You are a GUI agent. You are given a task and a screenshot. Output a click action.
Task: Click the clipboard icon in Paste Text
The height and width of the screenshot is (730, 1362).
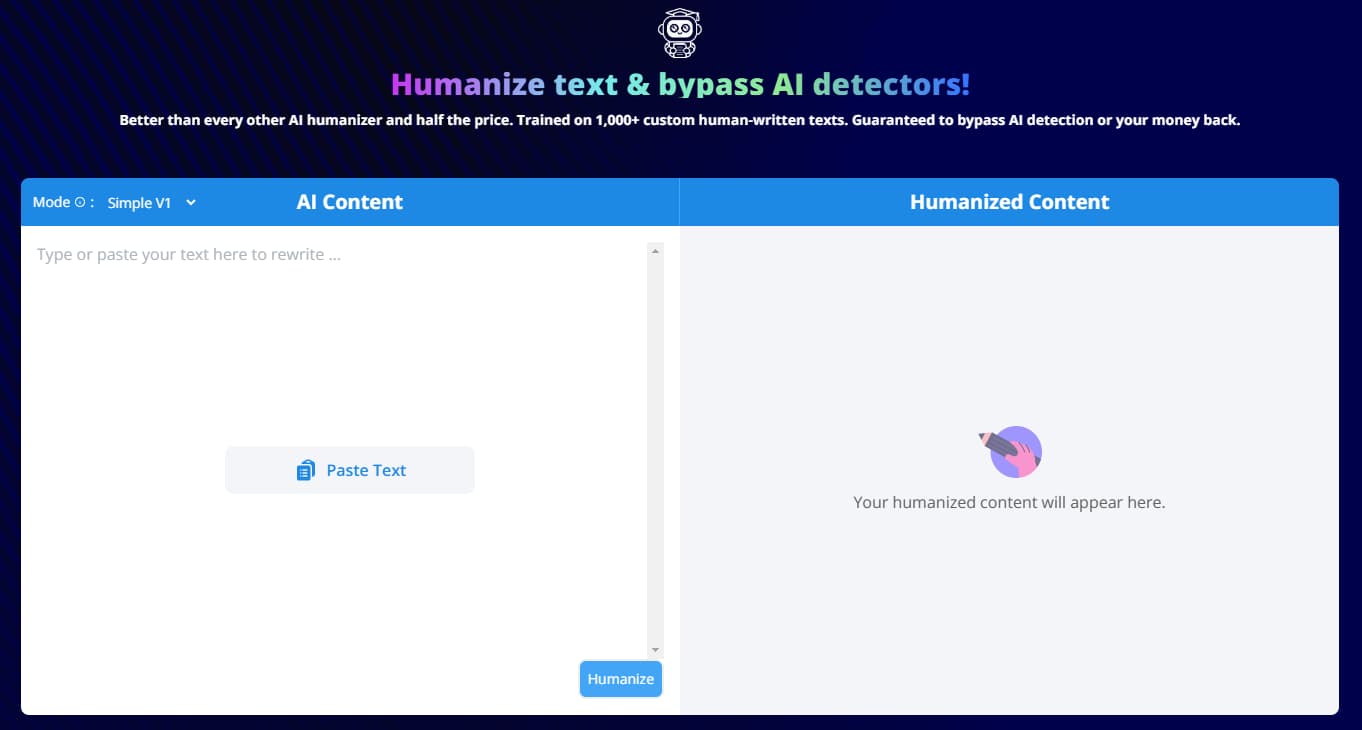click(x=306, y=470)
